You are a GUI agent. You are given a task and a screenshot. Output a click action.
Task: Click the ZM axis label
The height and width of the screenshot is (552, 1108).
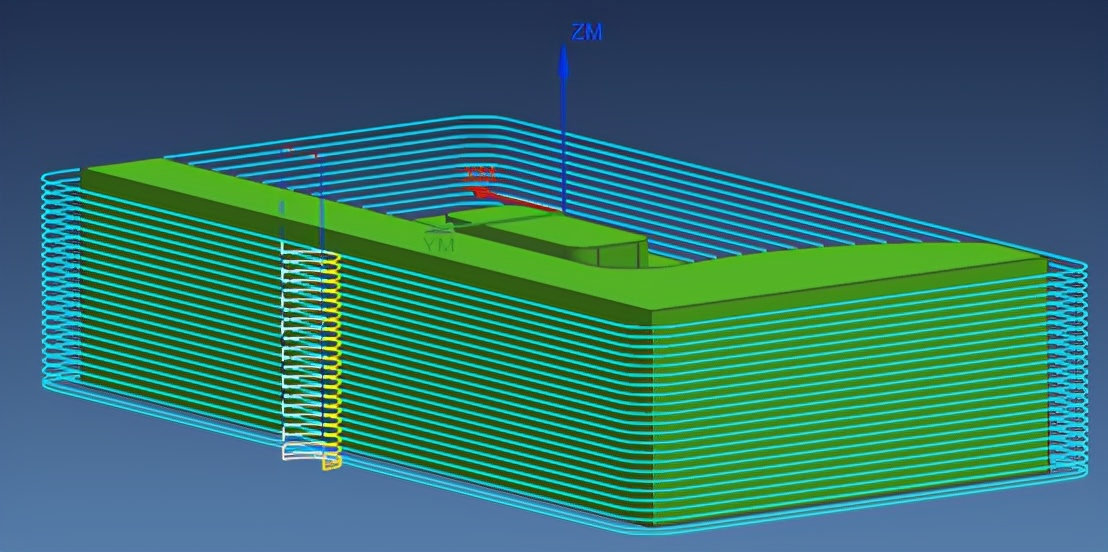tap(587, 32)
